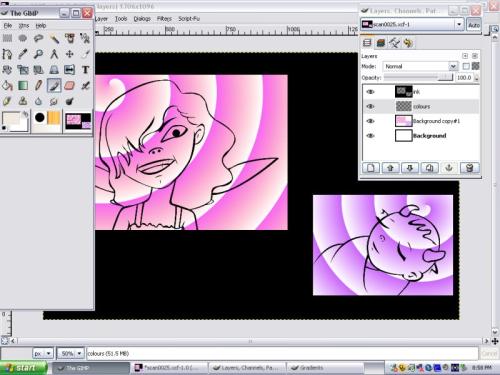Viewport: 500px width, 375px height.
Task: Select the Dodge/Burn tool
Action: (70, 101)
